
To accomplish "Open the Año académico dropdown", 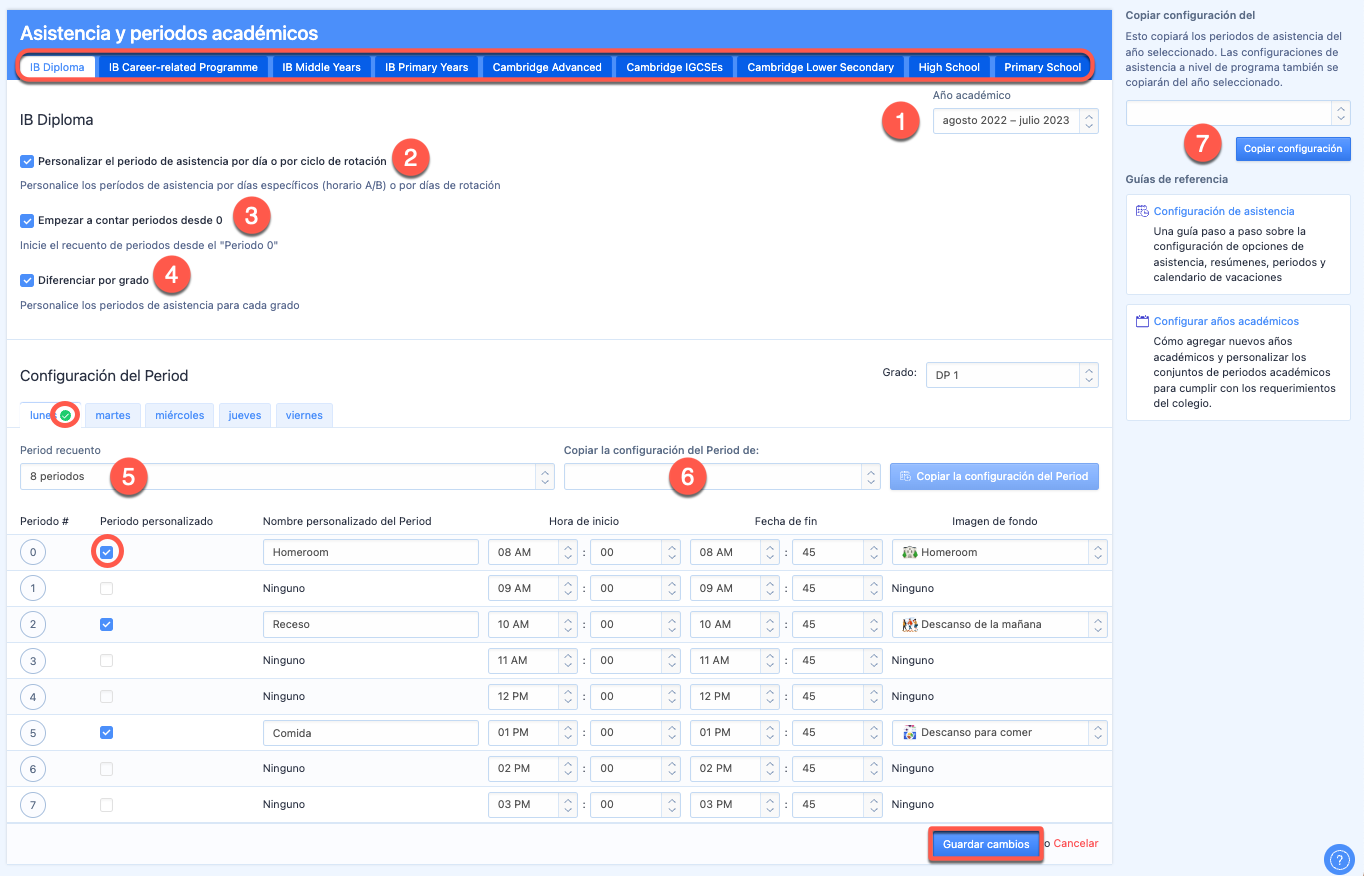I will (x=1014, y=121).
